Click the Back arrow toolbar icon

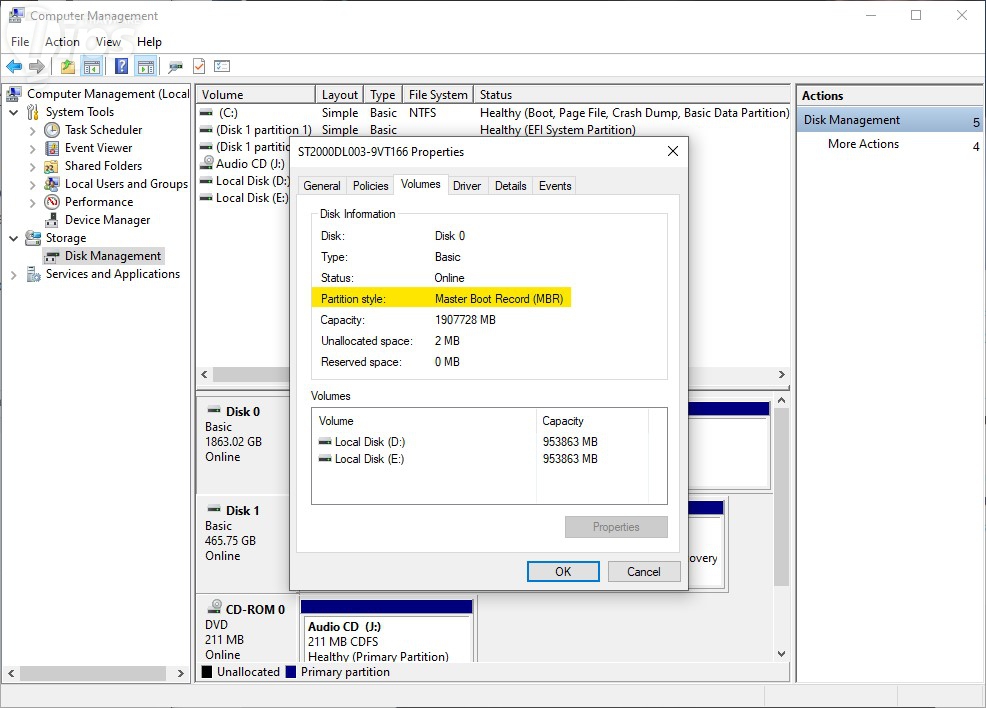[x=14, y=67]
